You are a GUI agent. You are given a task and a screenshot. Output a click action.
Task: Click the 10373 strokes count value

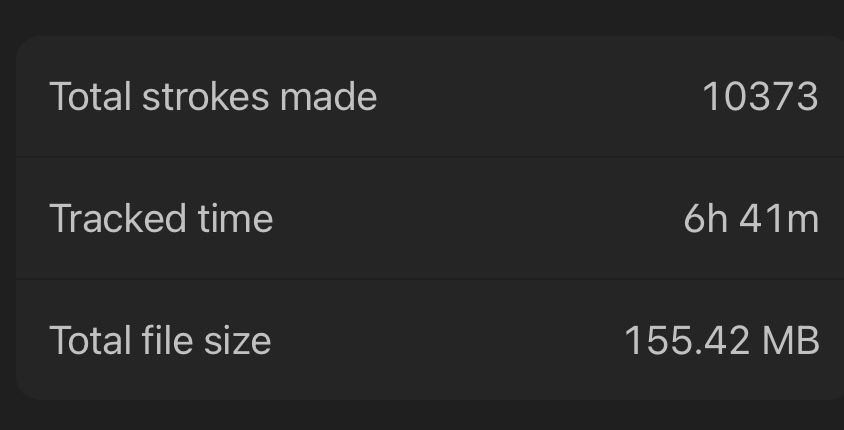click(x=761, y=97)
